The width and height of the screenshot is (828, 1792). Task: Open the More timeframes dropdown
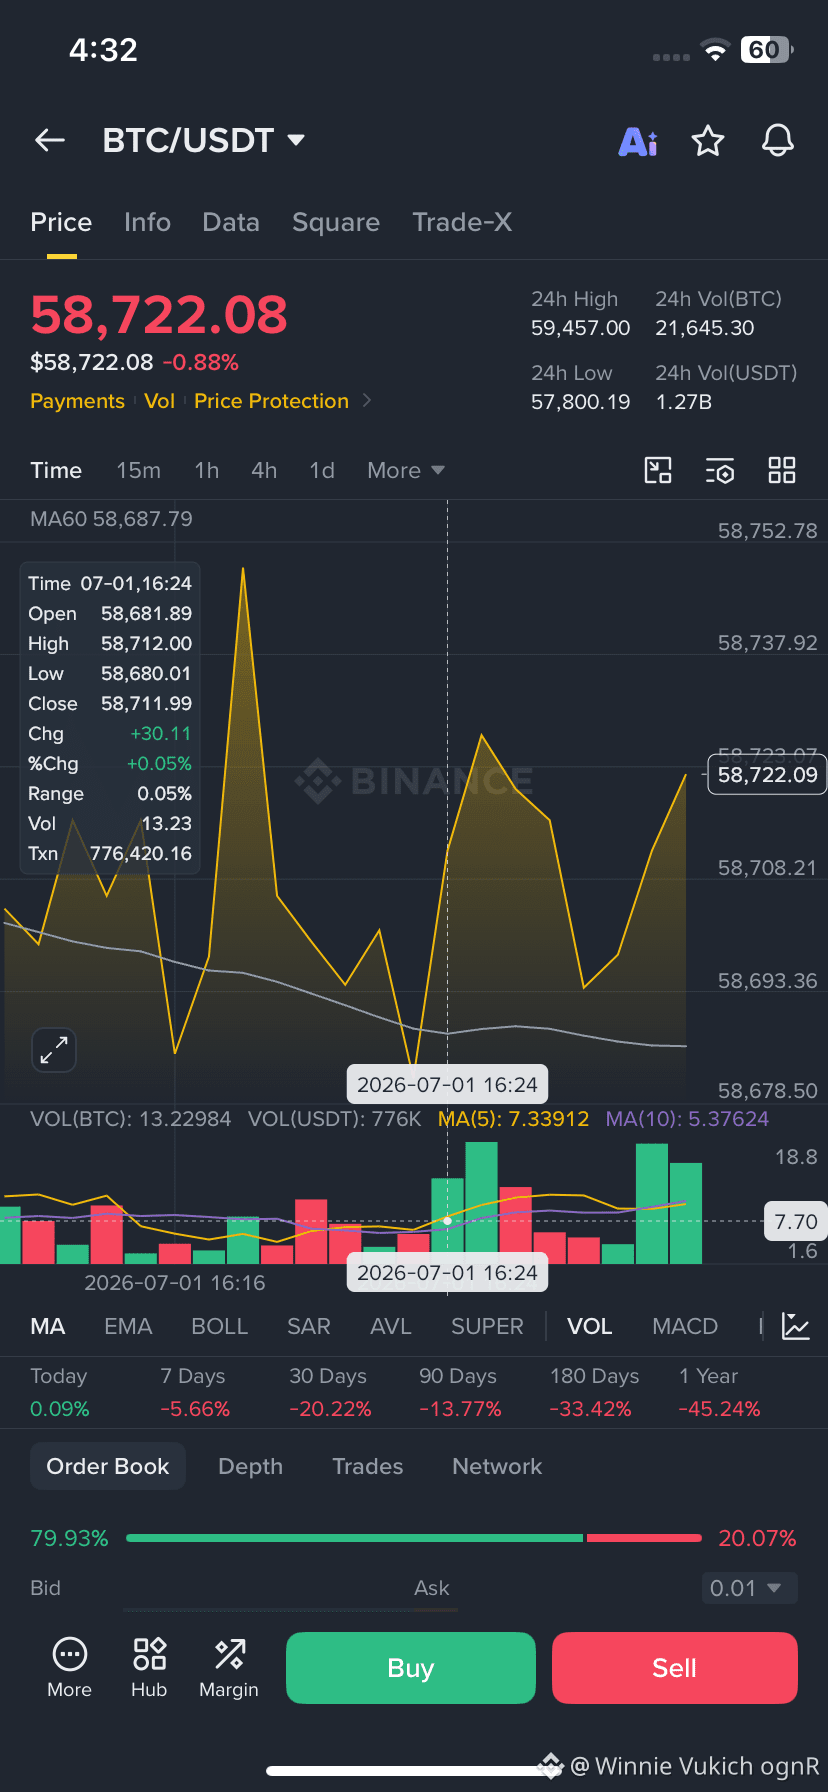click(406, 470)
